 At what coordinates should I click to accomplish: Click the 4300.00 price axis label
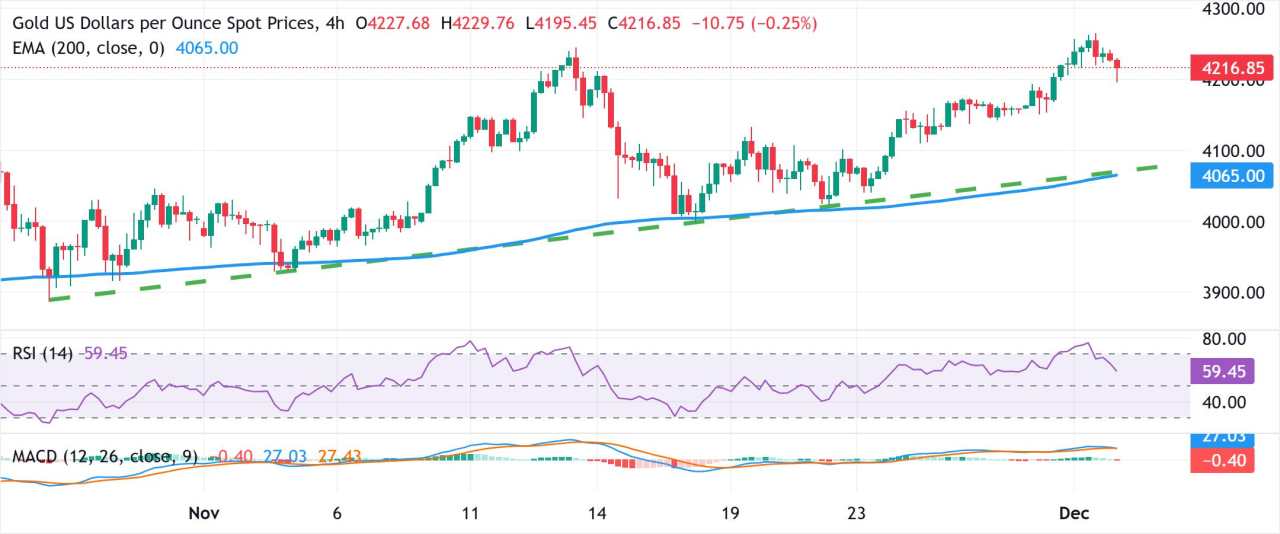click(x=1230, y=9)
